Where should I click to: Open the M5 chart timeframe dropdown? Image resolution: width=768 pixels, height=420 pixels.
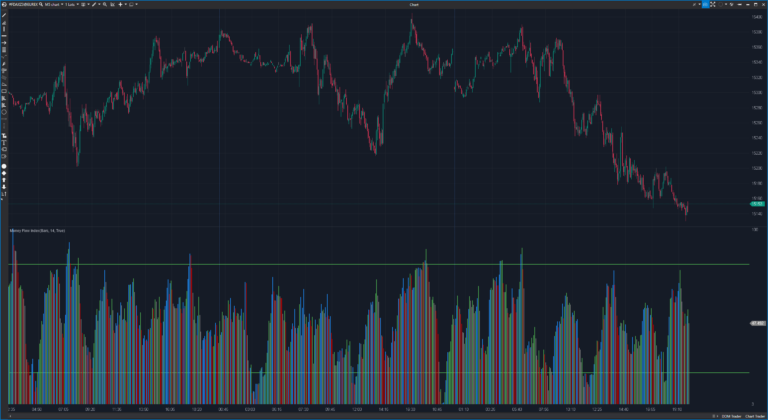tap(55, 4)
